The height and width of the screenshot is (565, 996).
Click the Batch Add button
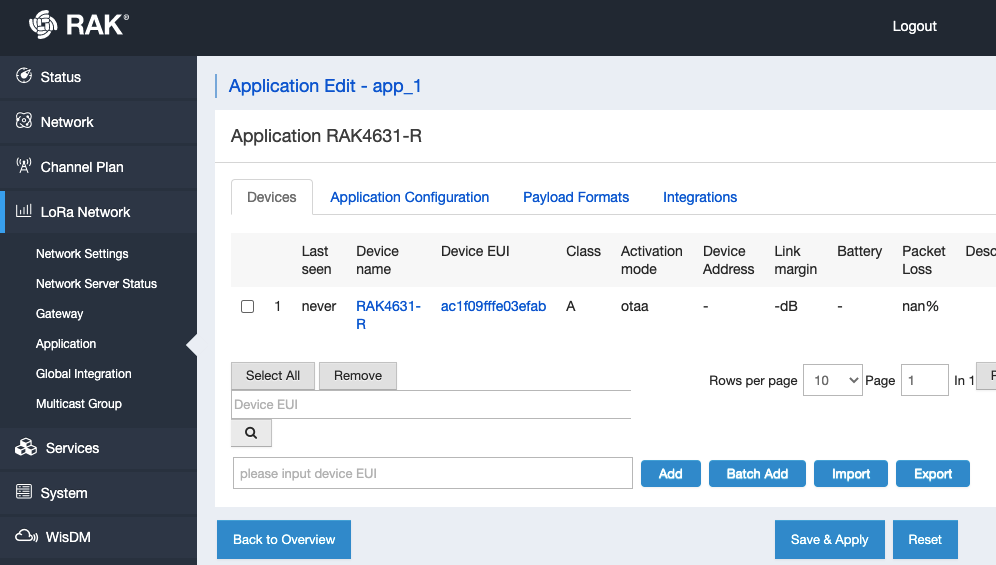click(x=757, y=473)
